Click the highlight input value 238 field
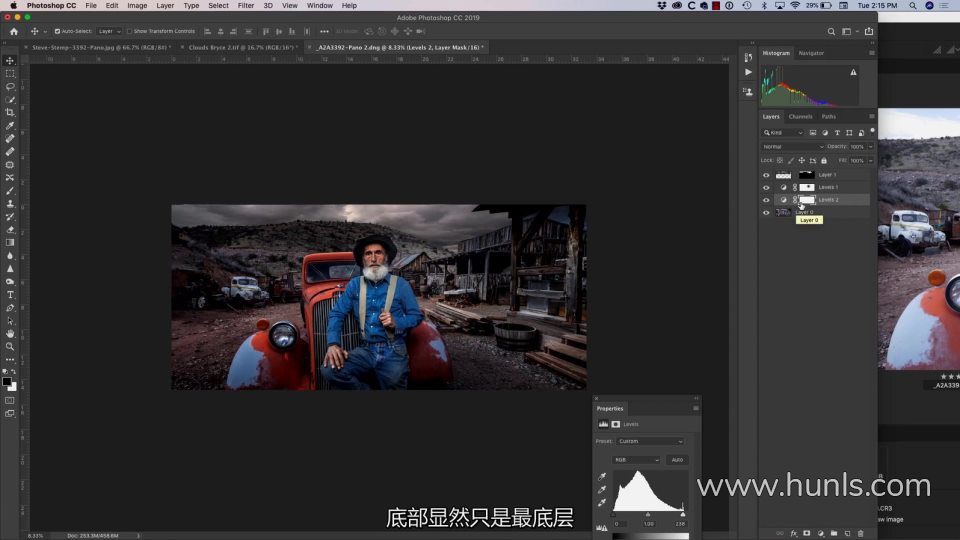 pyautogui.click(x=680, y=524)
